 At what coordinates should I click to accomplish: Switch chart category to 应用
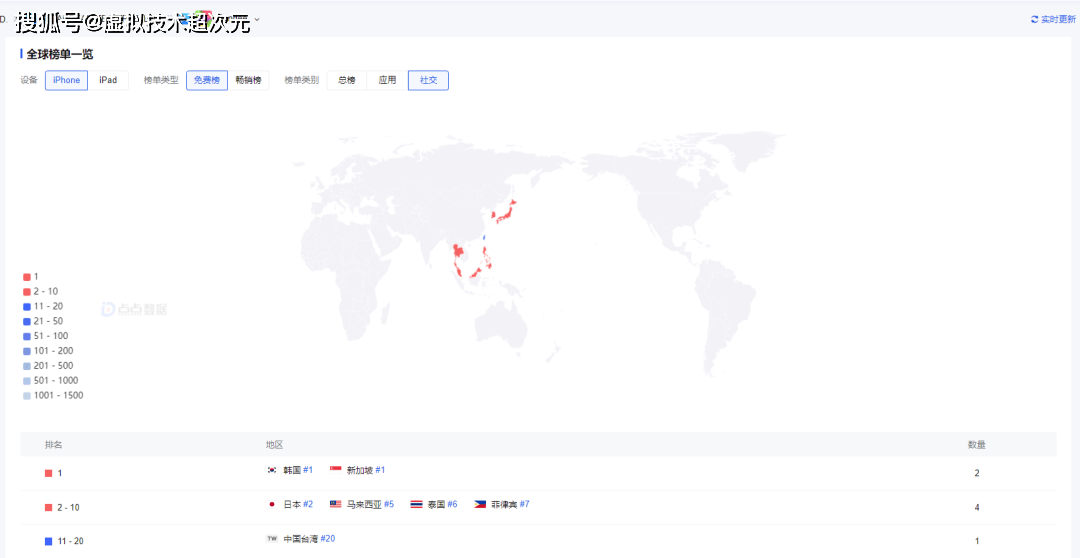387,80
